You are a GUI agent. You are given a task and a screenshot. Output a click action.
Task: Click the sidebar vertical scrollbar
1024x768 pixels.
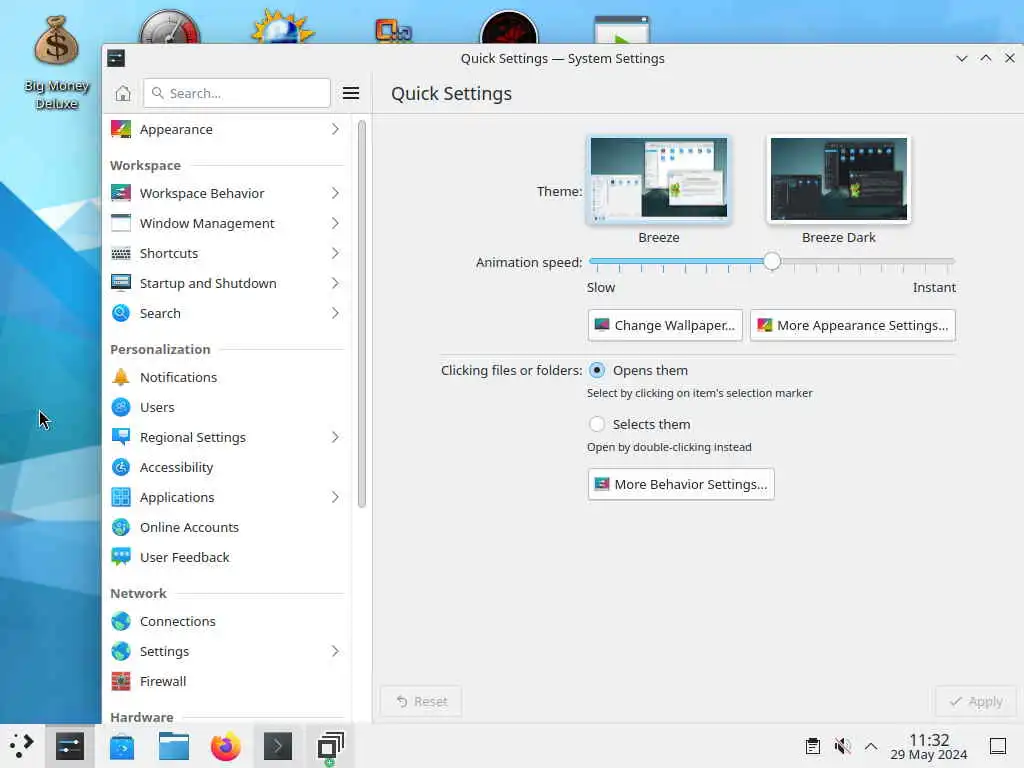(x=362, y=313)
